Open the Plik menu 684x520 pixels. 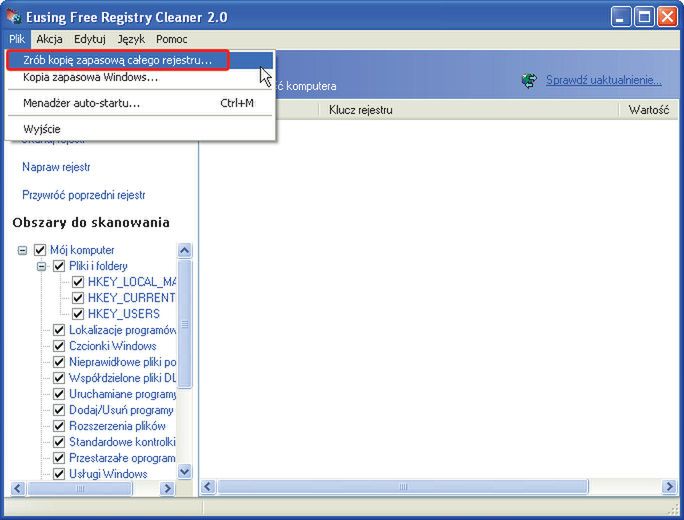[17, 39]
